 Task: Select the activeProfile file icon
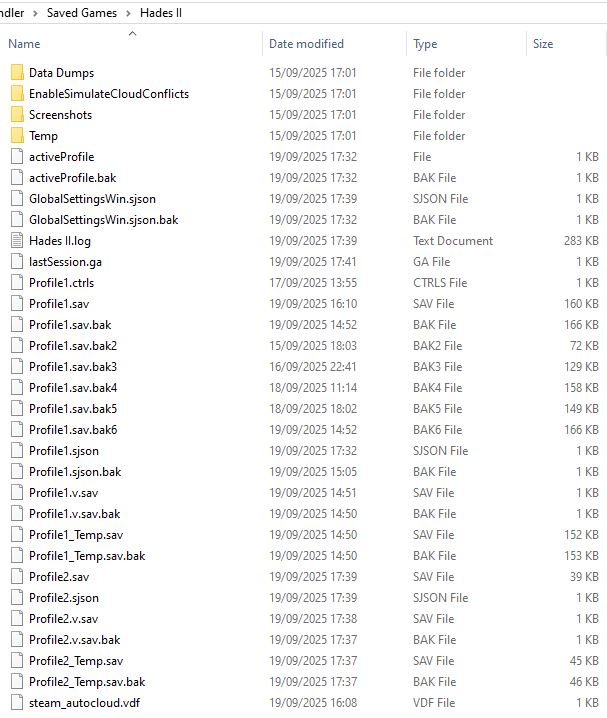pyautogui.click(x=17, y=157)
